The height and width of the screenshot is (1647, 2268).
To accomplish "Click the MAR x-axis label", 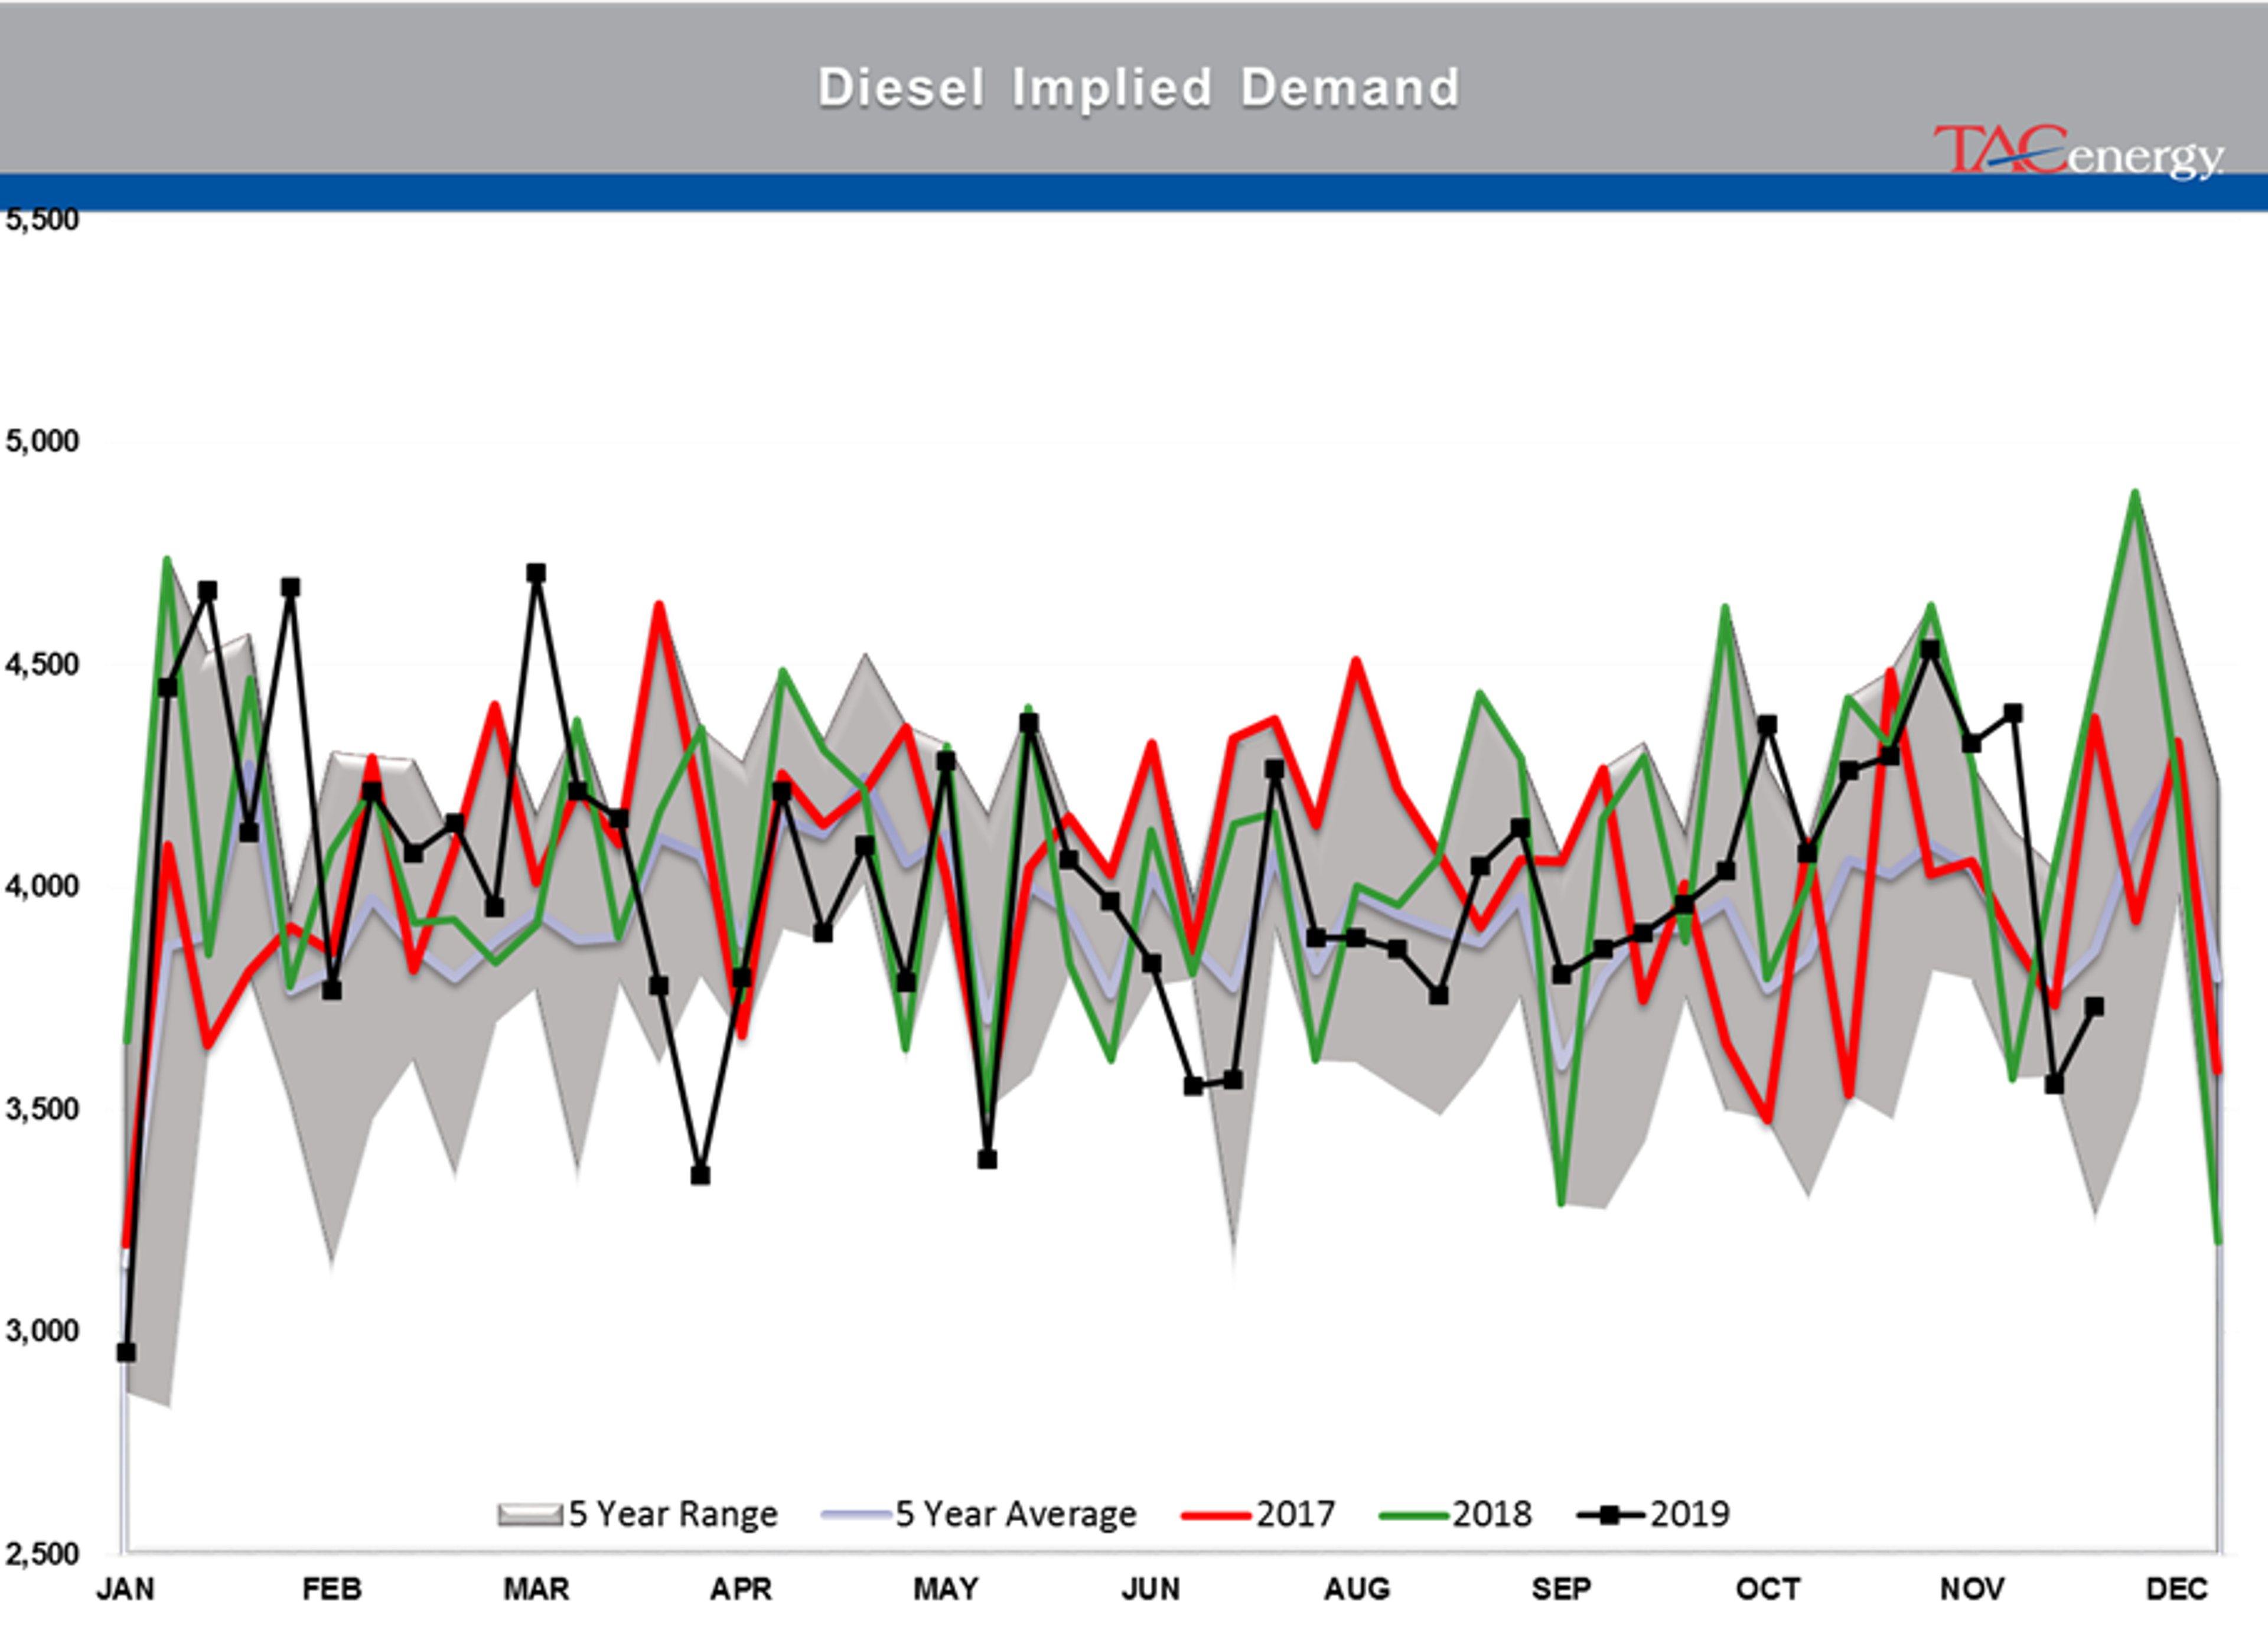I will point(536,1589).
